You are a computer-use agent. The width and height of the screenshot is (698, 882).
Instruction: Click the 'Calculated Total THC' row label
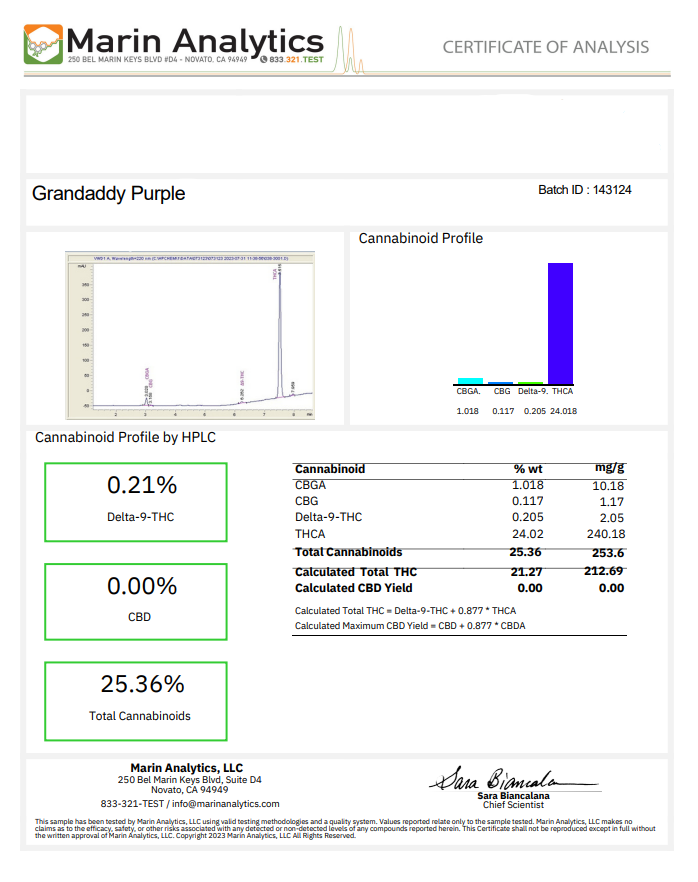click(356, 572)
